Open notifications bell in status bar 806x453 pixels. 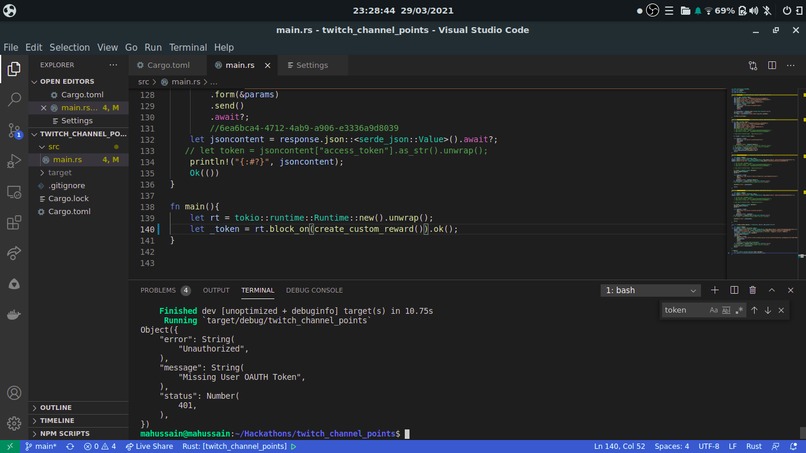pyautogui.click(x=794, y=446)
